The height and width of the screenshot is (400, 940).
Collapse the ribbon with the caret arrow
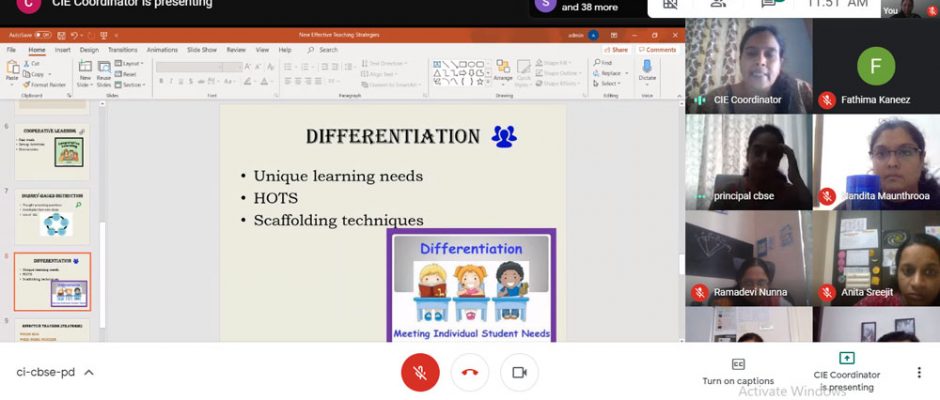(x=678, y=95)
